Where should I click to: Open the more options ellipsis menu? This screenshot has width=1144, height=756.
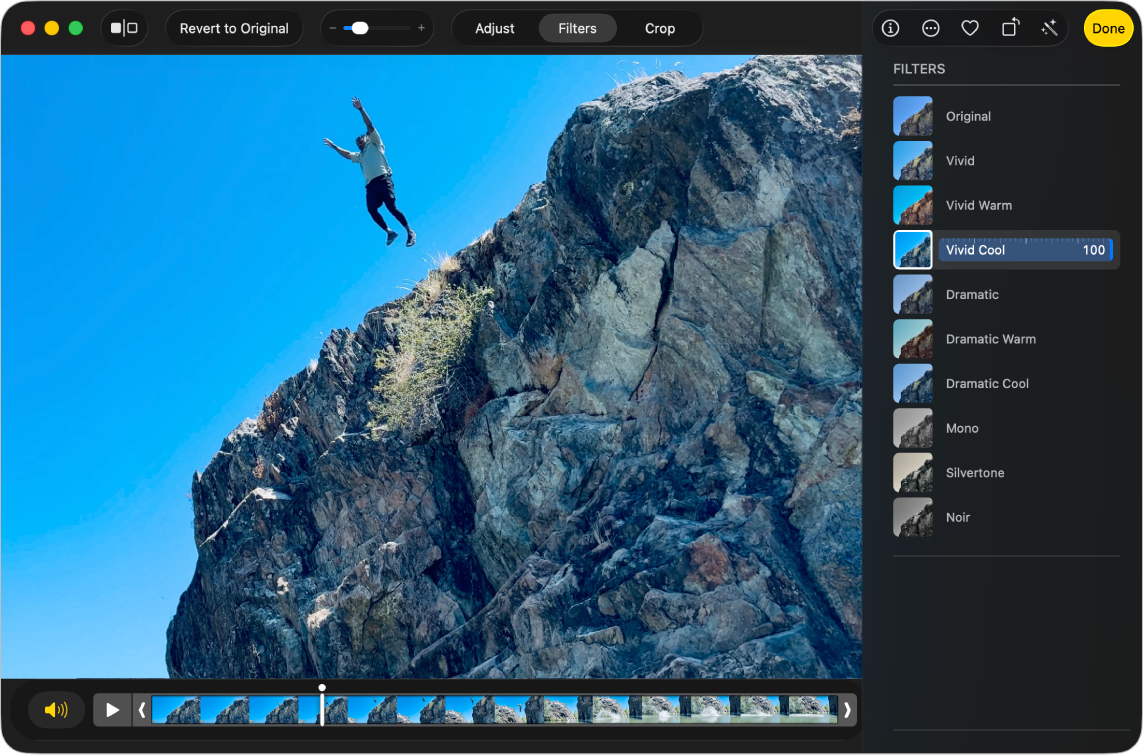click(930, 28)
